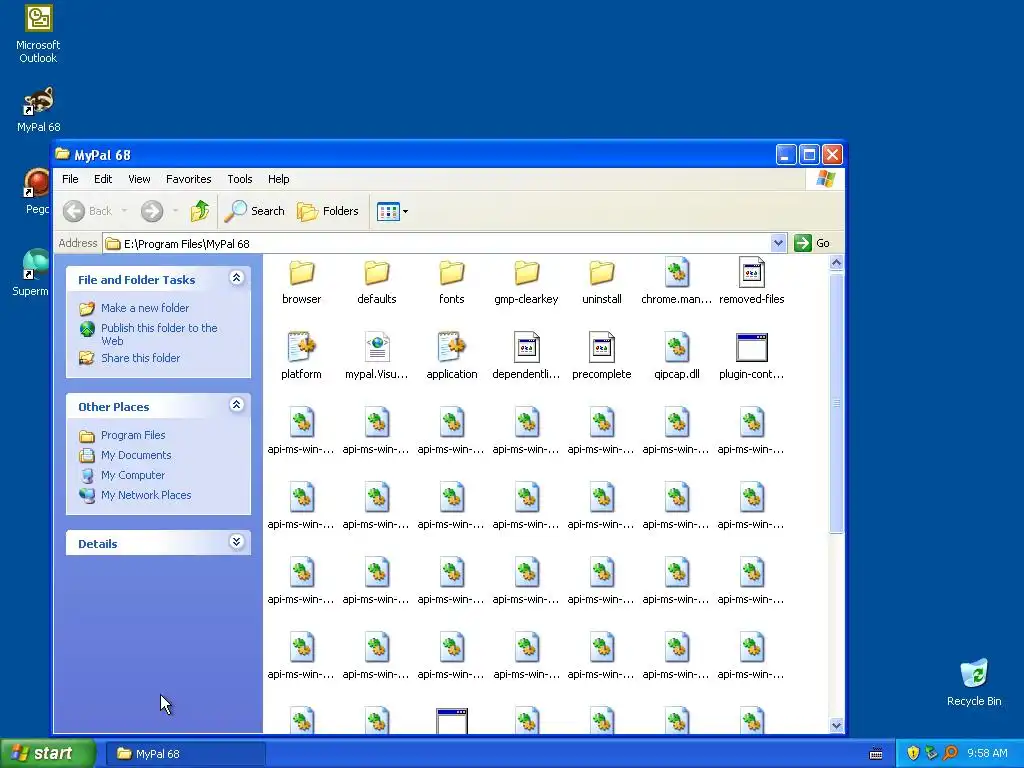Image resolution: width=1024 pixels, height=768 pixels.
Task: Click the on-screen keyboard taskbar icon
Action: click(876, 754)
